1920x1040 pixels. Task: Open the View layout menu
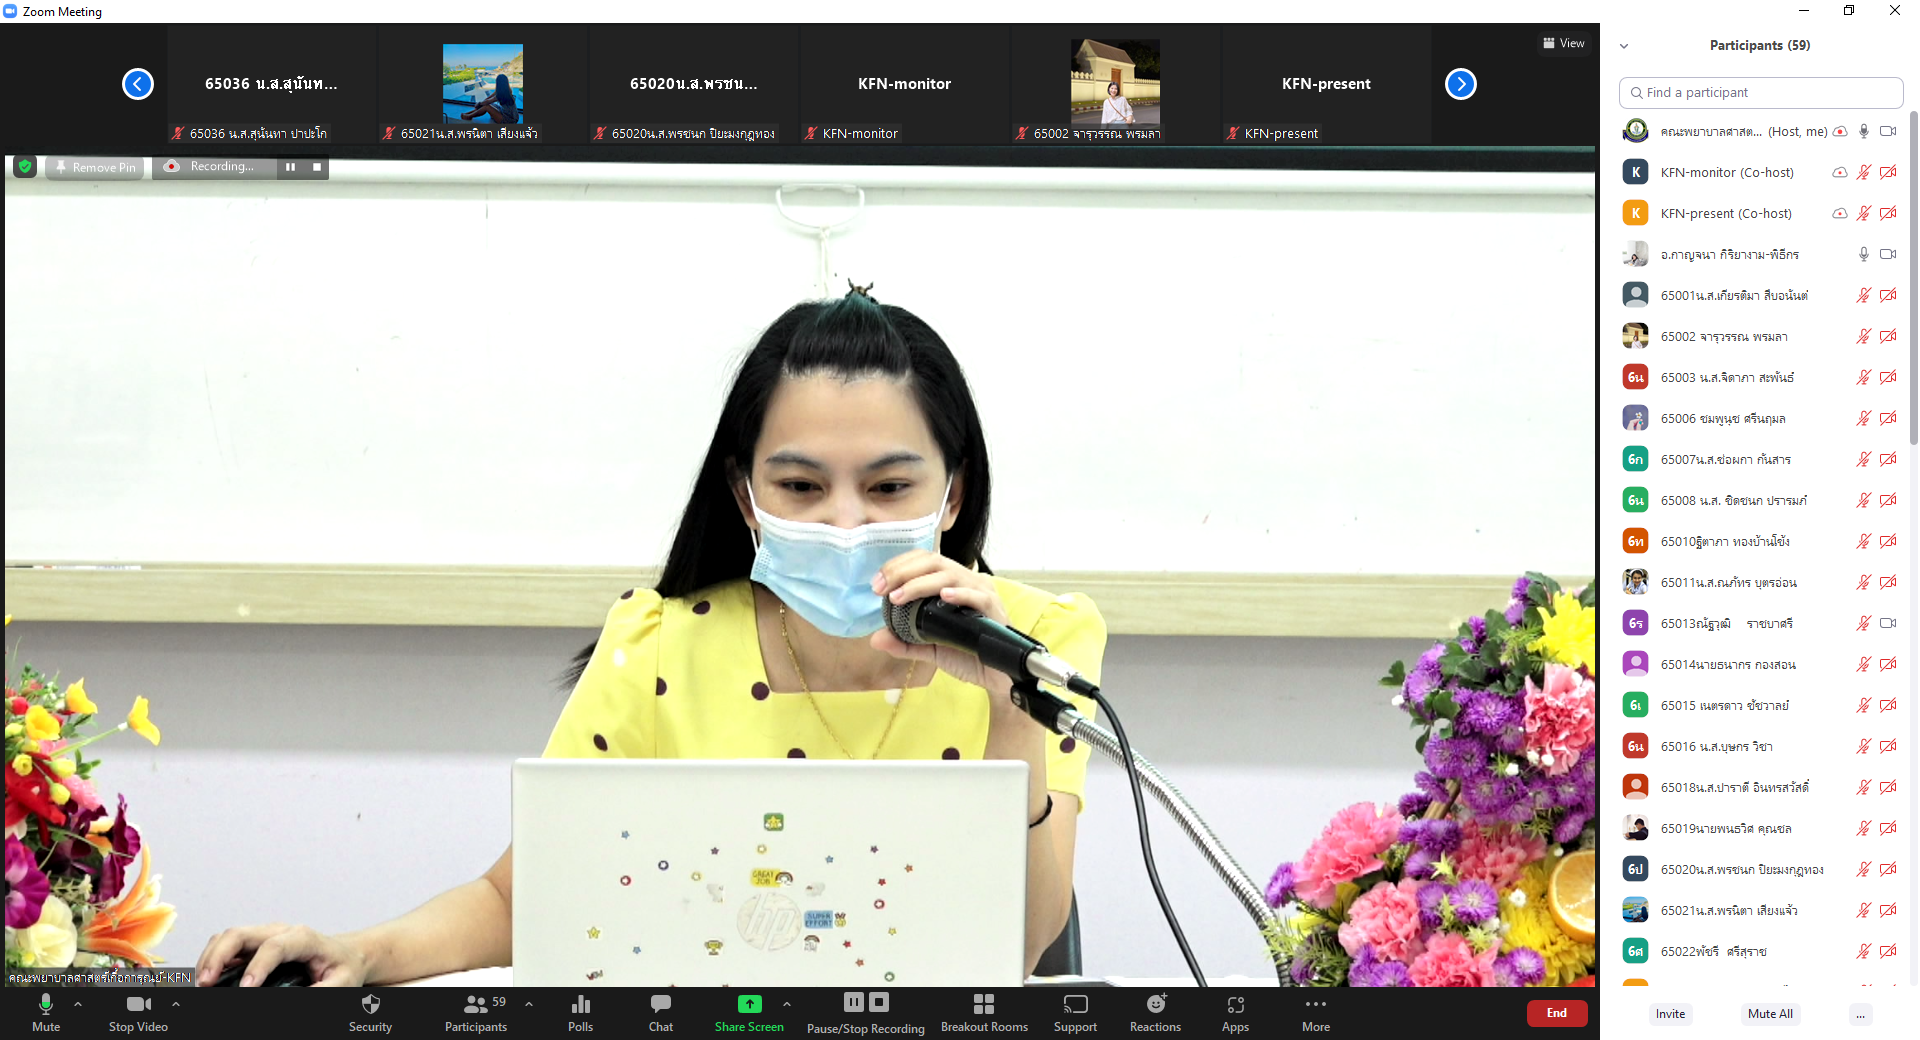pyautogui.click(x=1564, y=43)
